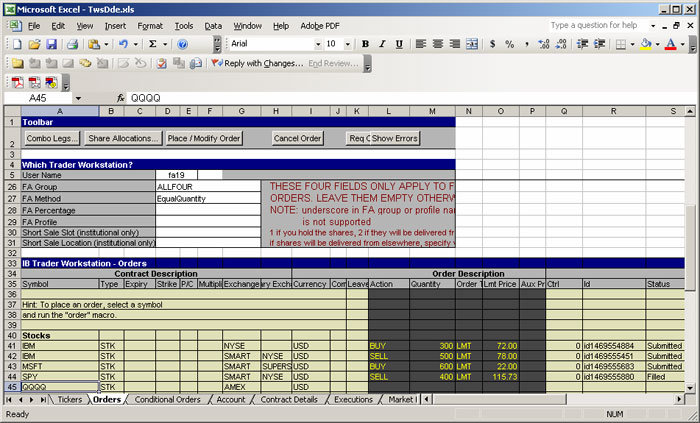
Task: Switch to Contract Details sheet tab
Action: point(289,399)
